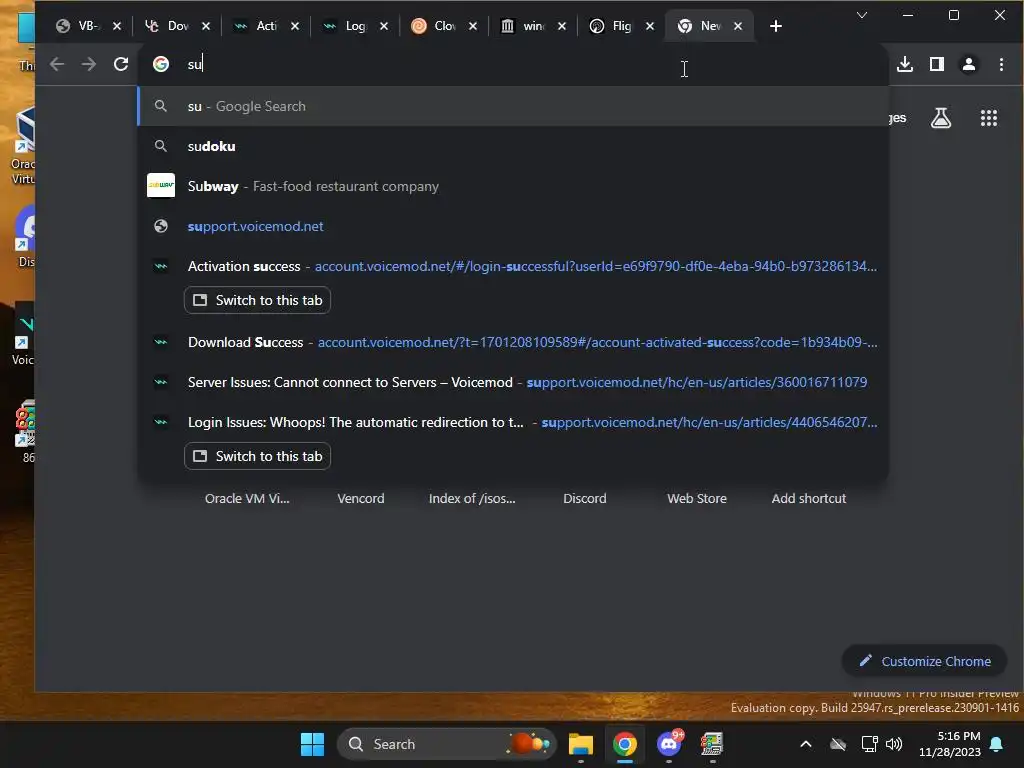This screenshot has width=1024, height=768.
Task: Select the 'Activation success' suggestion
Action: [513, 266]
